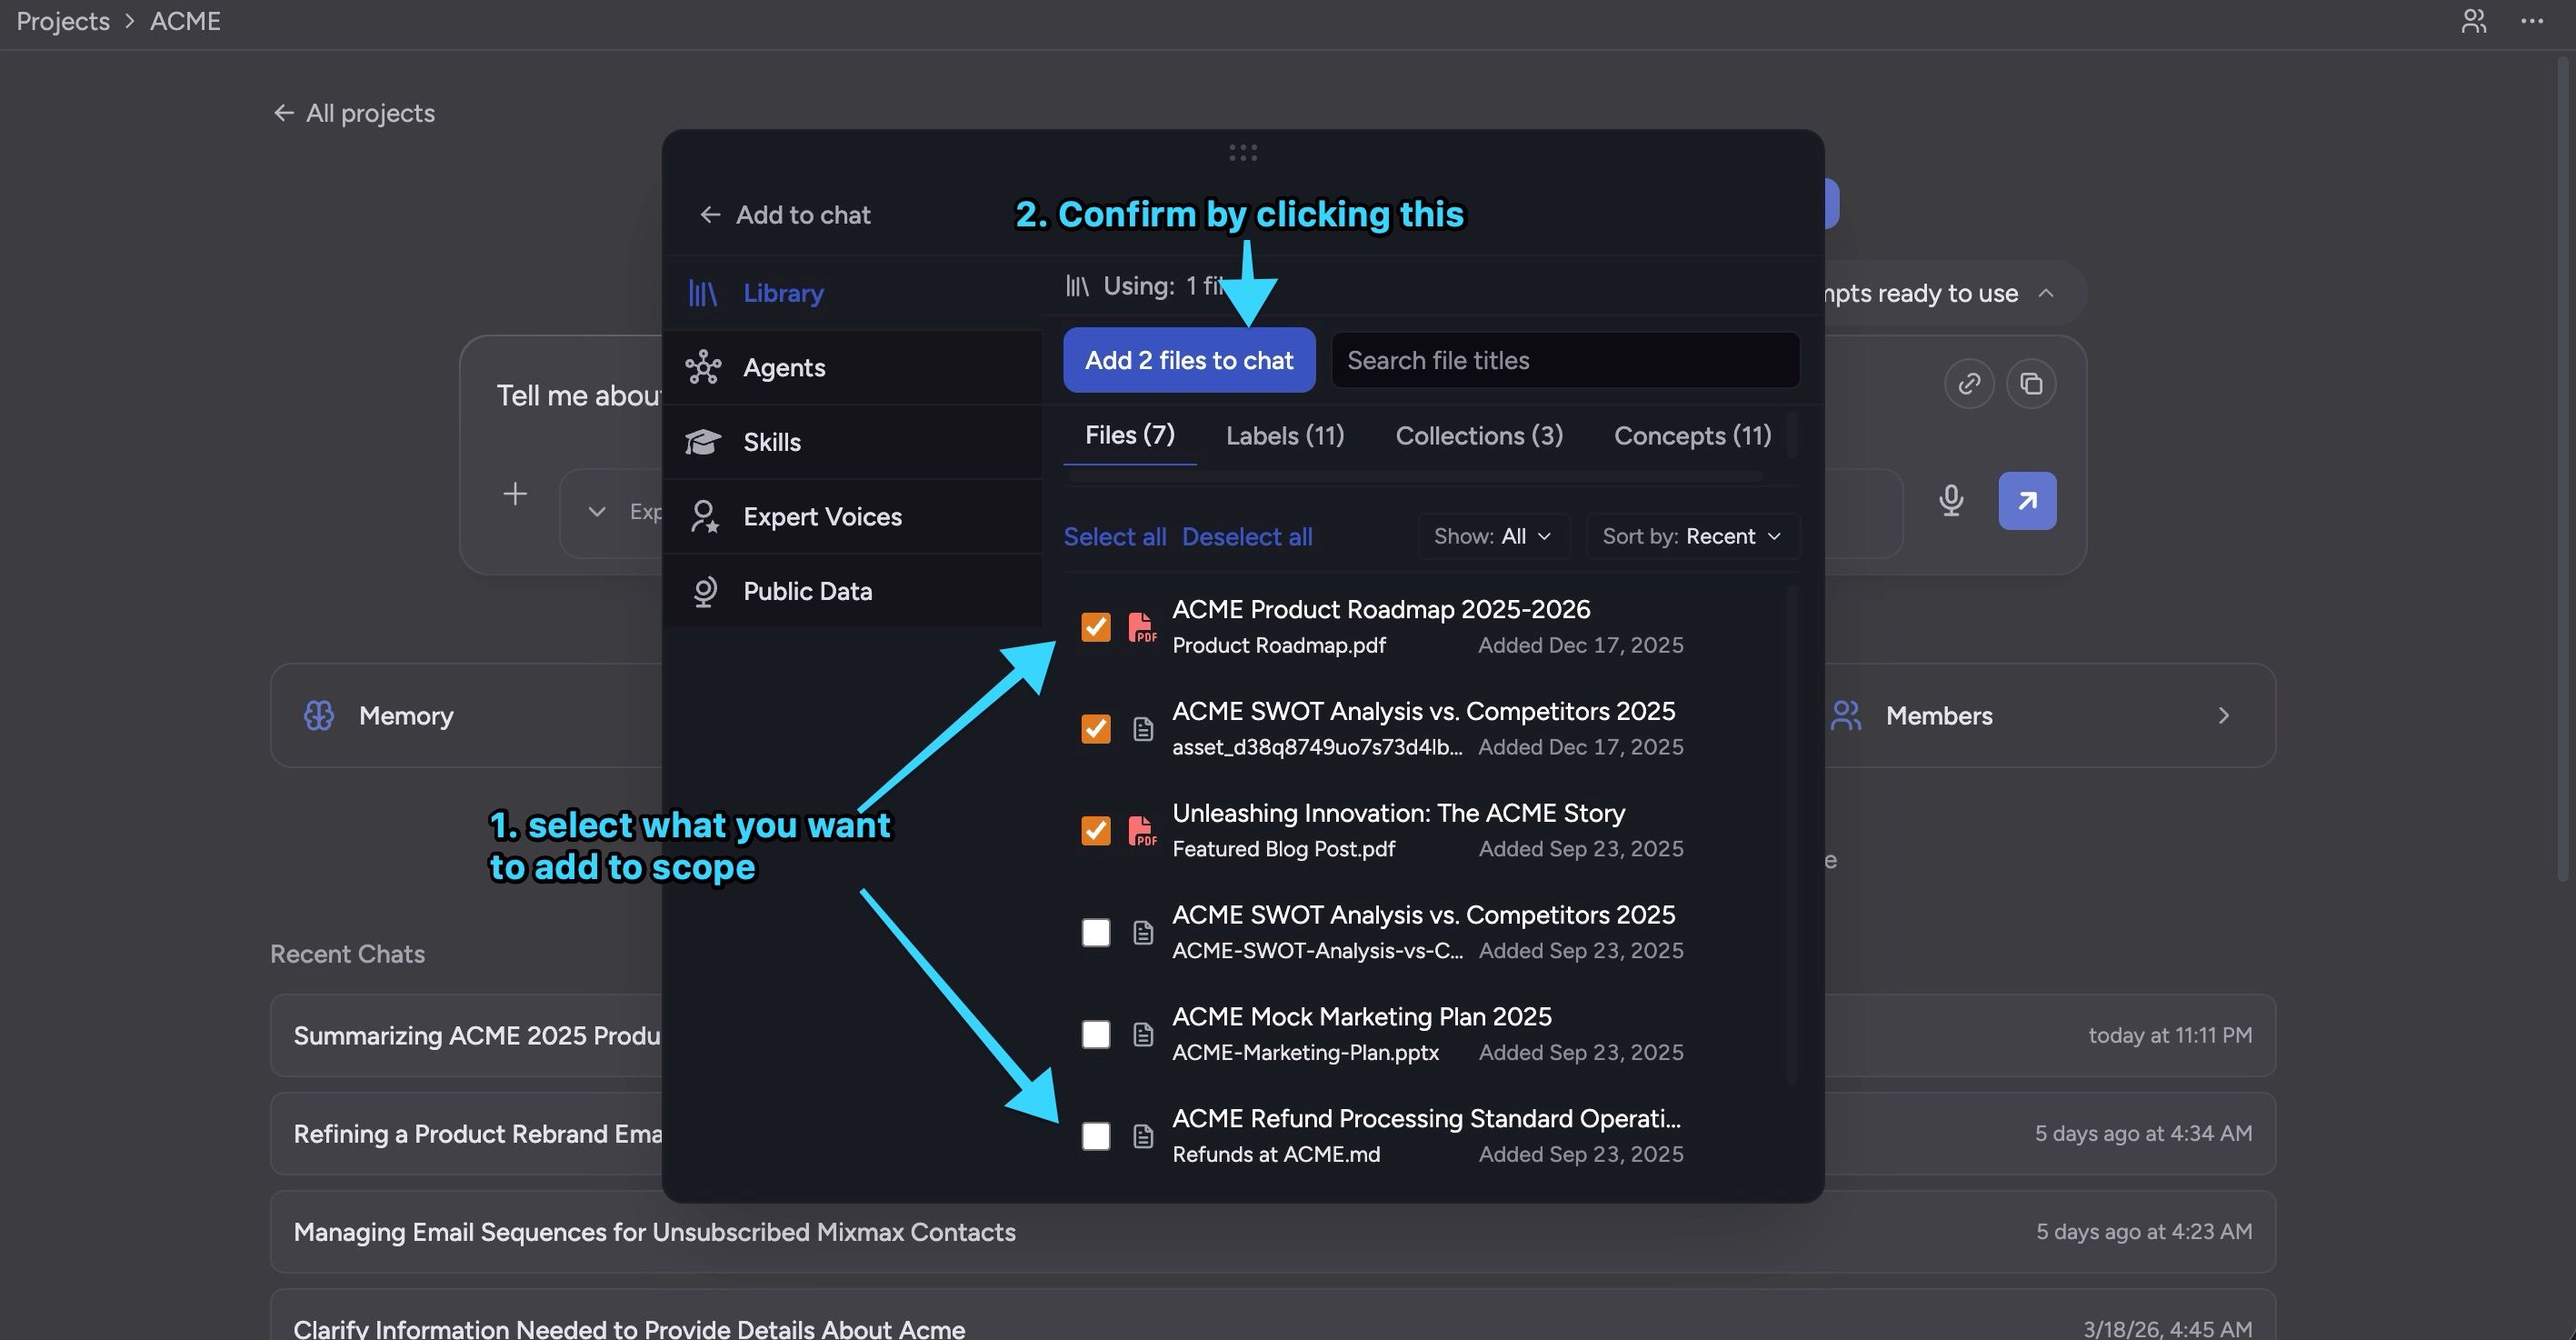Image resolution: width=2576 pixels, height=1340 pixels.
Task: Click the library icon next to Using
Action: point(1077,287)
